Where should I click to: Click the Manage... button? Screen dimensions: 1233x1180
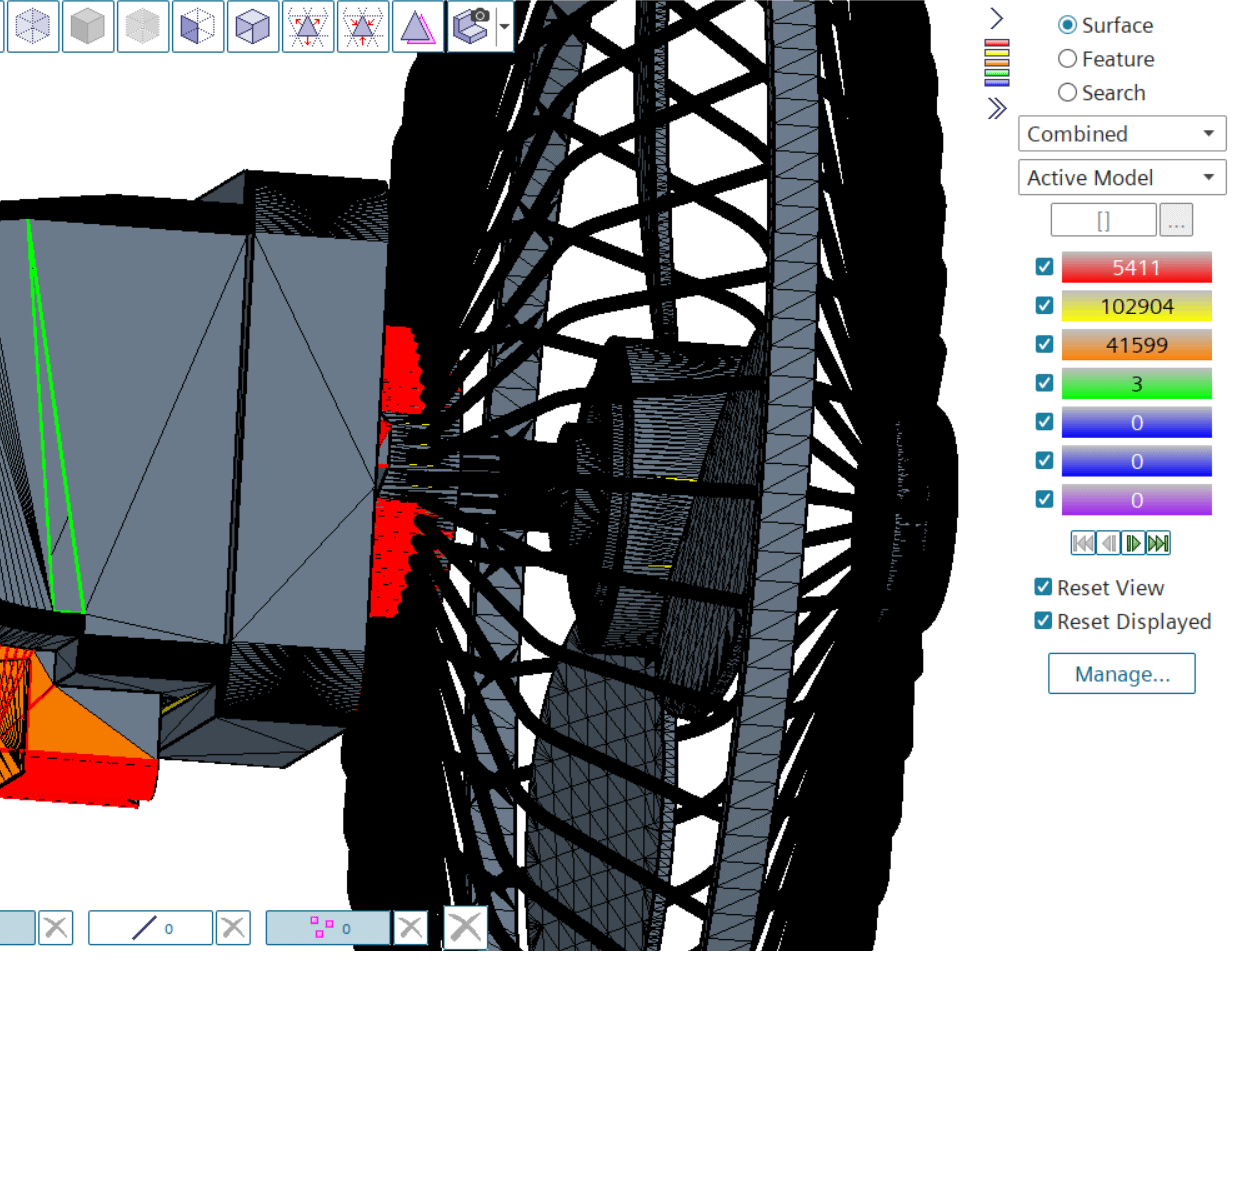(1121, 673)
